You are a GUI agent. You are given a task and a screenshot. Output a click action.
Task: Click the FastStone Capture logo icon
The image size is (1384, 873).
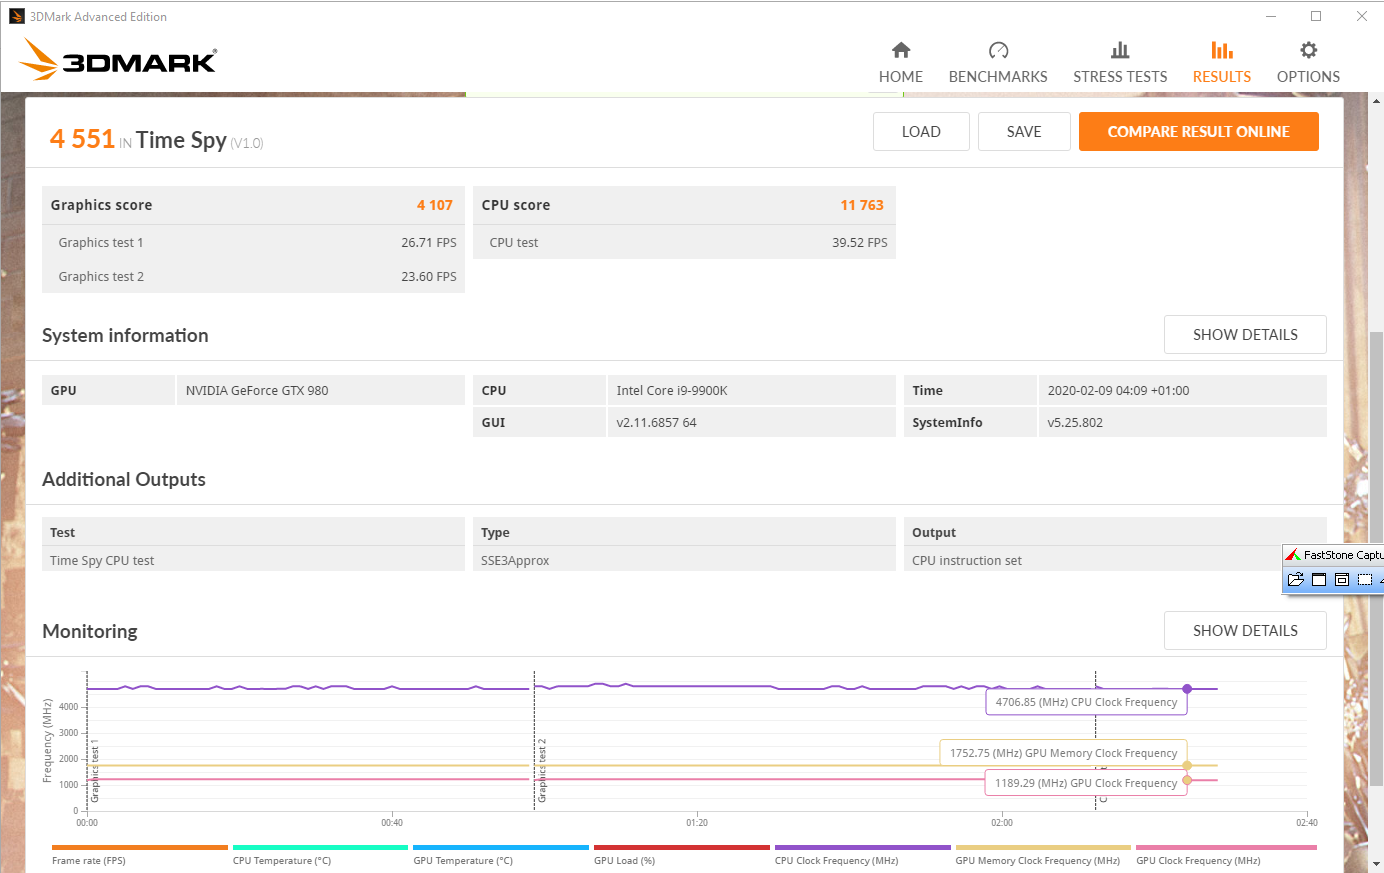coord(1292,555)
